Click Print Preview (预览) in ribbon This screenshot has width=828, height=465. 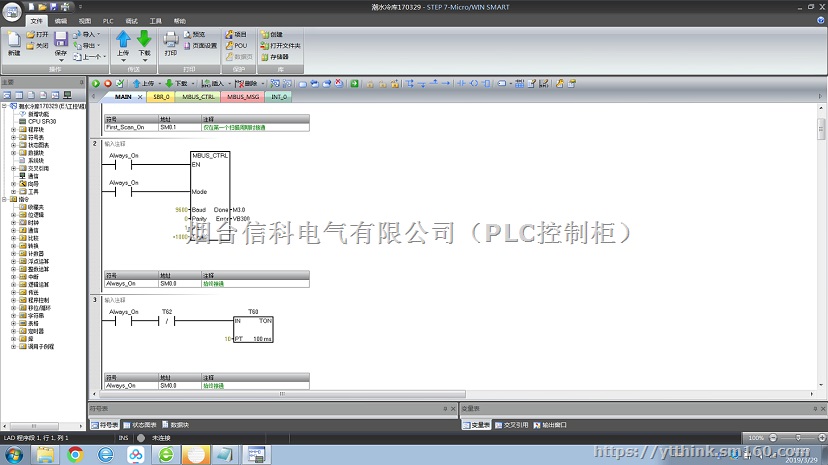(194, 34)
